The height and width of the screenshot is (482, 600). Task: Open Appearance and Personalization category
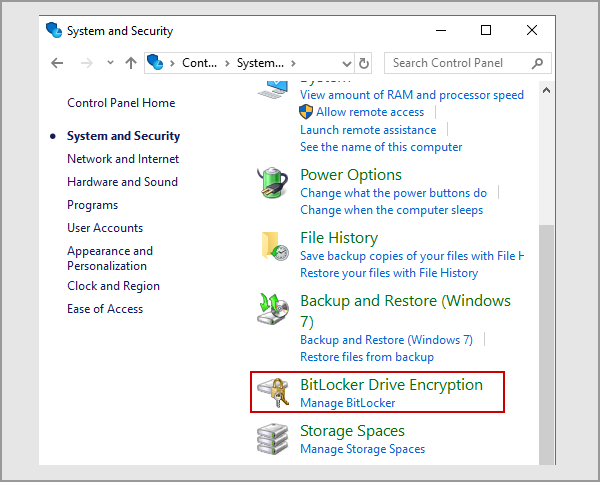110,258
